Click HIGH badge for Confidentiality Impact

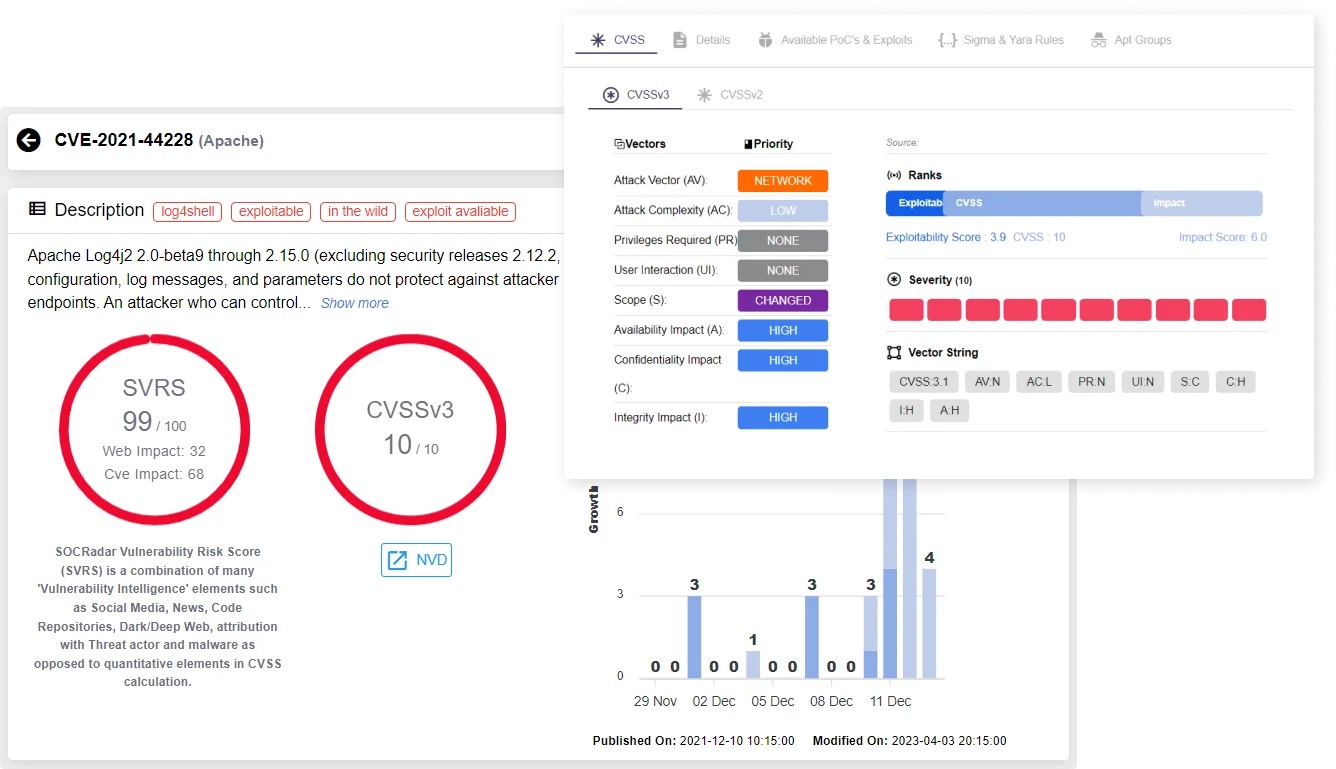(783, 360)
